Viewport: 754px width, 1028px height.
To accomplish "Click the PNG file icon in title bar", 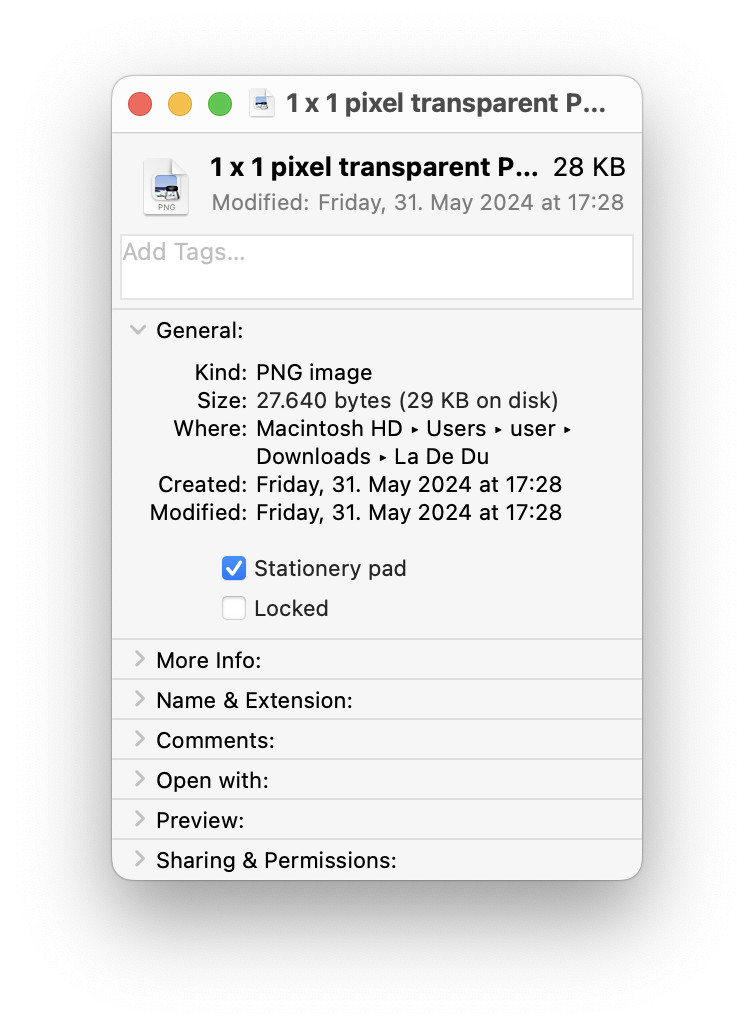I will pyautogui.click(x=262, y=104).
